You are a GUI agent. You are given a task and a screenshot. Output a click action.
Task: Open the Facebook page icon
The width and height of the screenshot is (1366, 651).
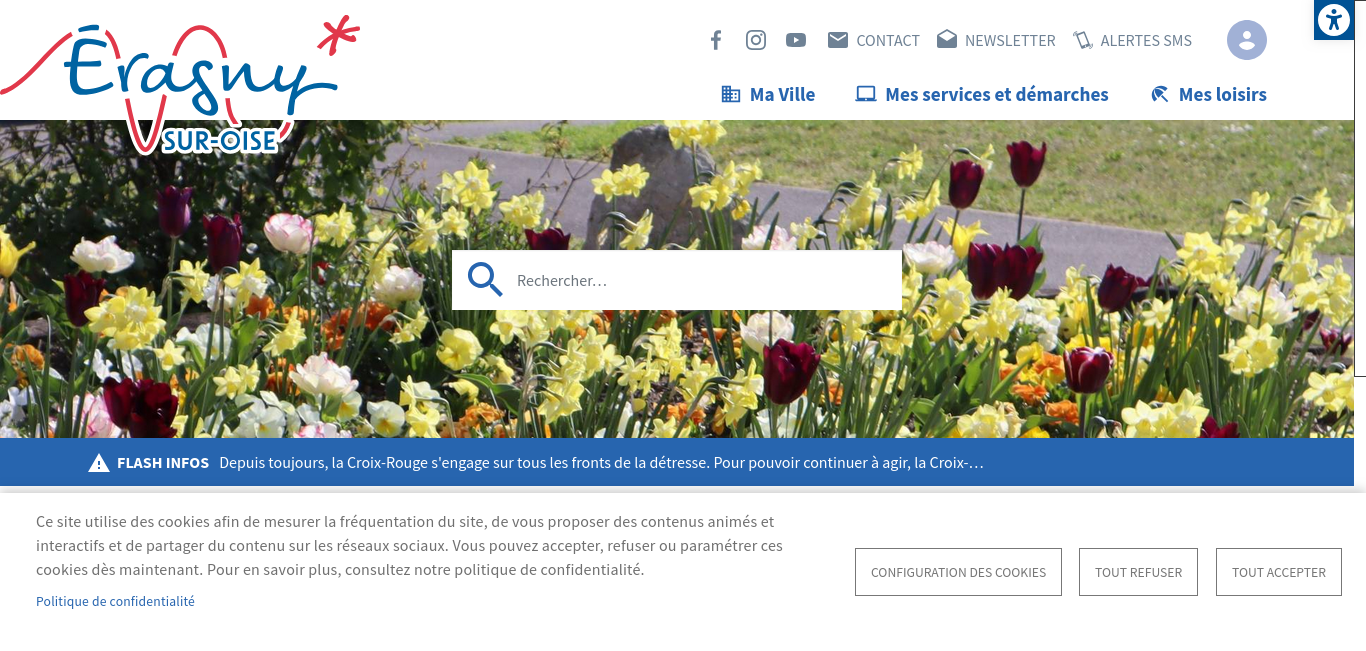point(716,40)
